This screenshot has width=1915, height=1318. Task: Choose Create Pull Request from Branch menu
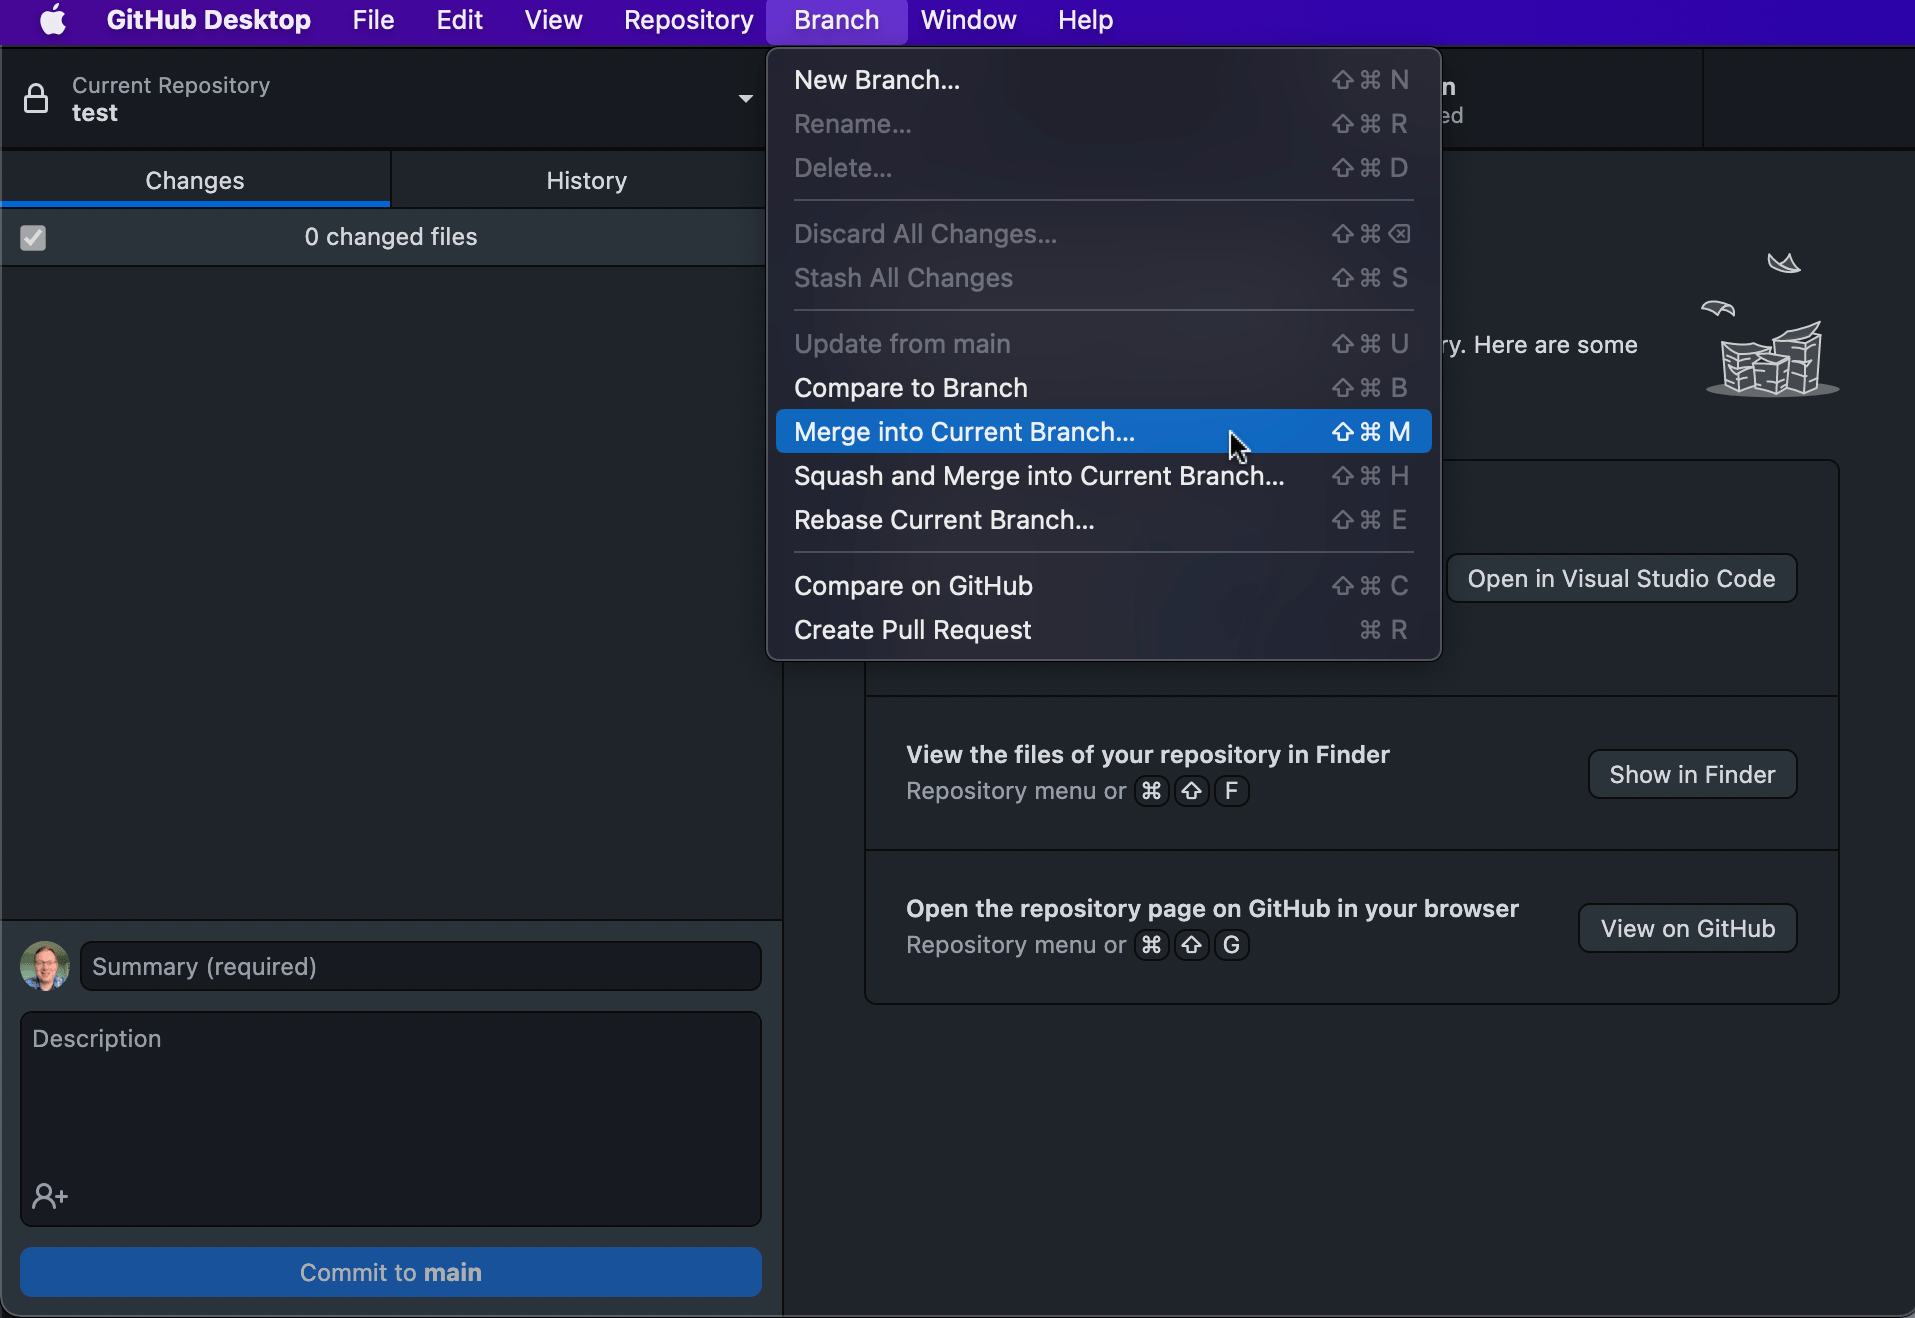point(912,630)
